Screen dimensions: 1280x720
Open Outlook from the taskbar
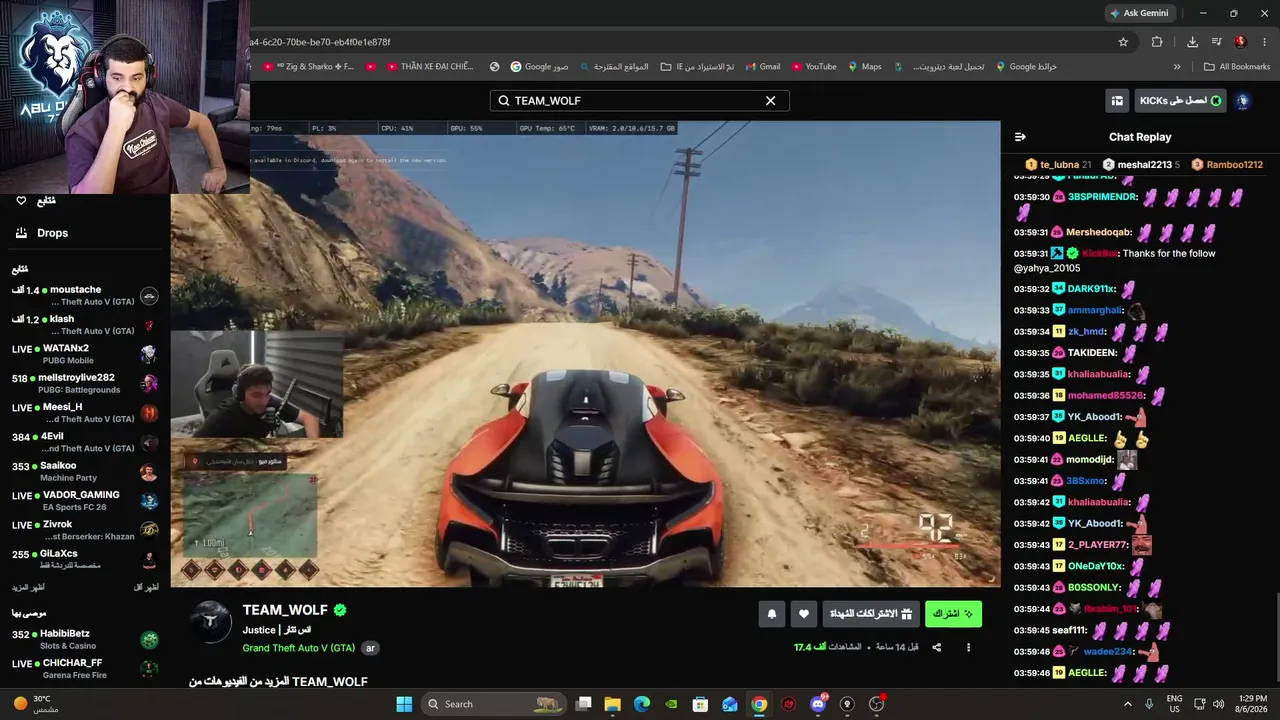[730, 704]
